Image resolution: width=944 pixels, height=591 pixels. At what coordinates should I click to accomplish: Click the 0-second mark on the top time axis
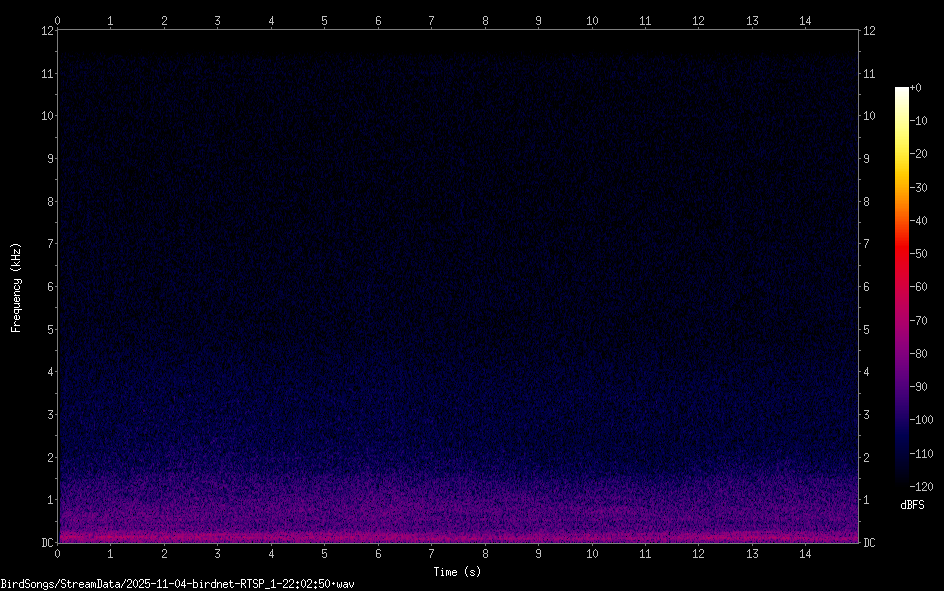click(58, 20)
